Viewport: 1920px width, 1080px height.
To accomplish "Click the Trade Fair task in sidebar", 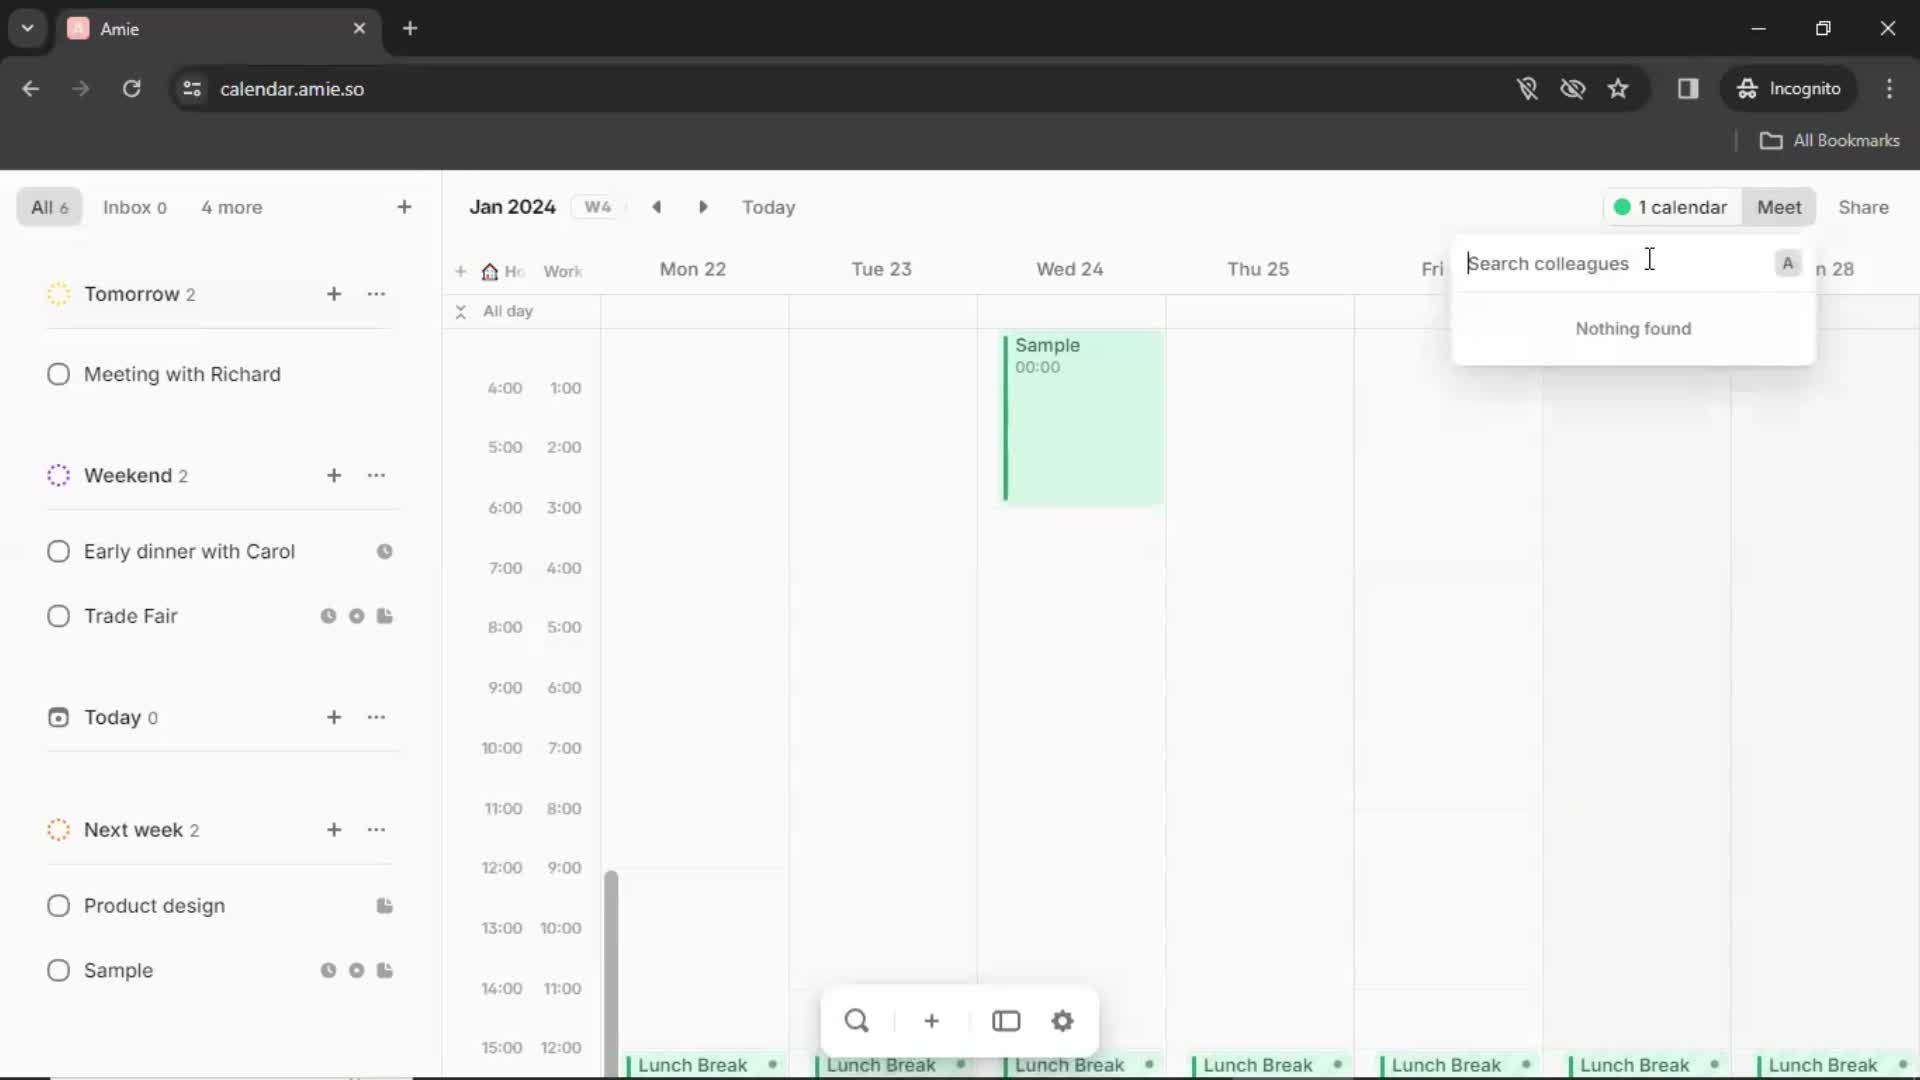I will tap(131, 615).
